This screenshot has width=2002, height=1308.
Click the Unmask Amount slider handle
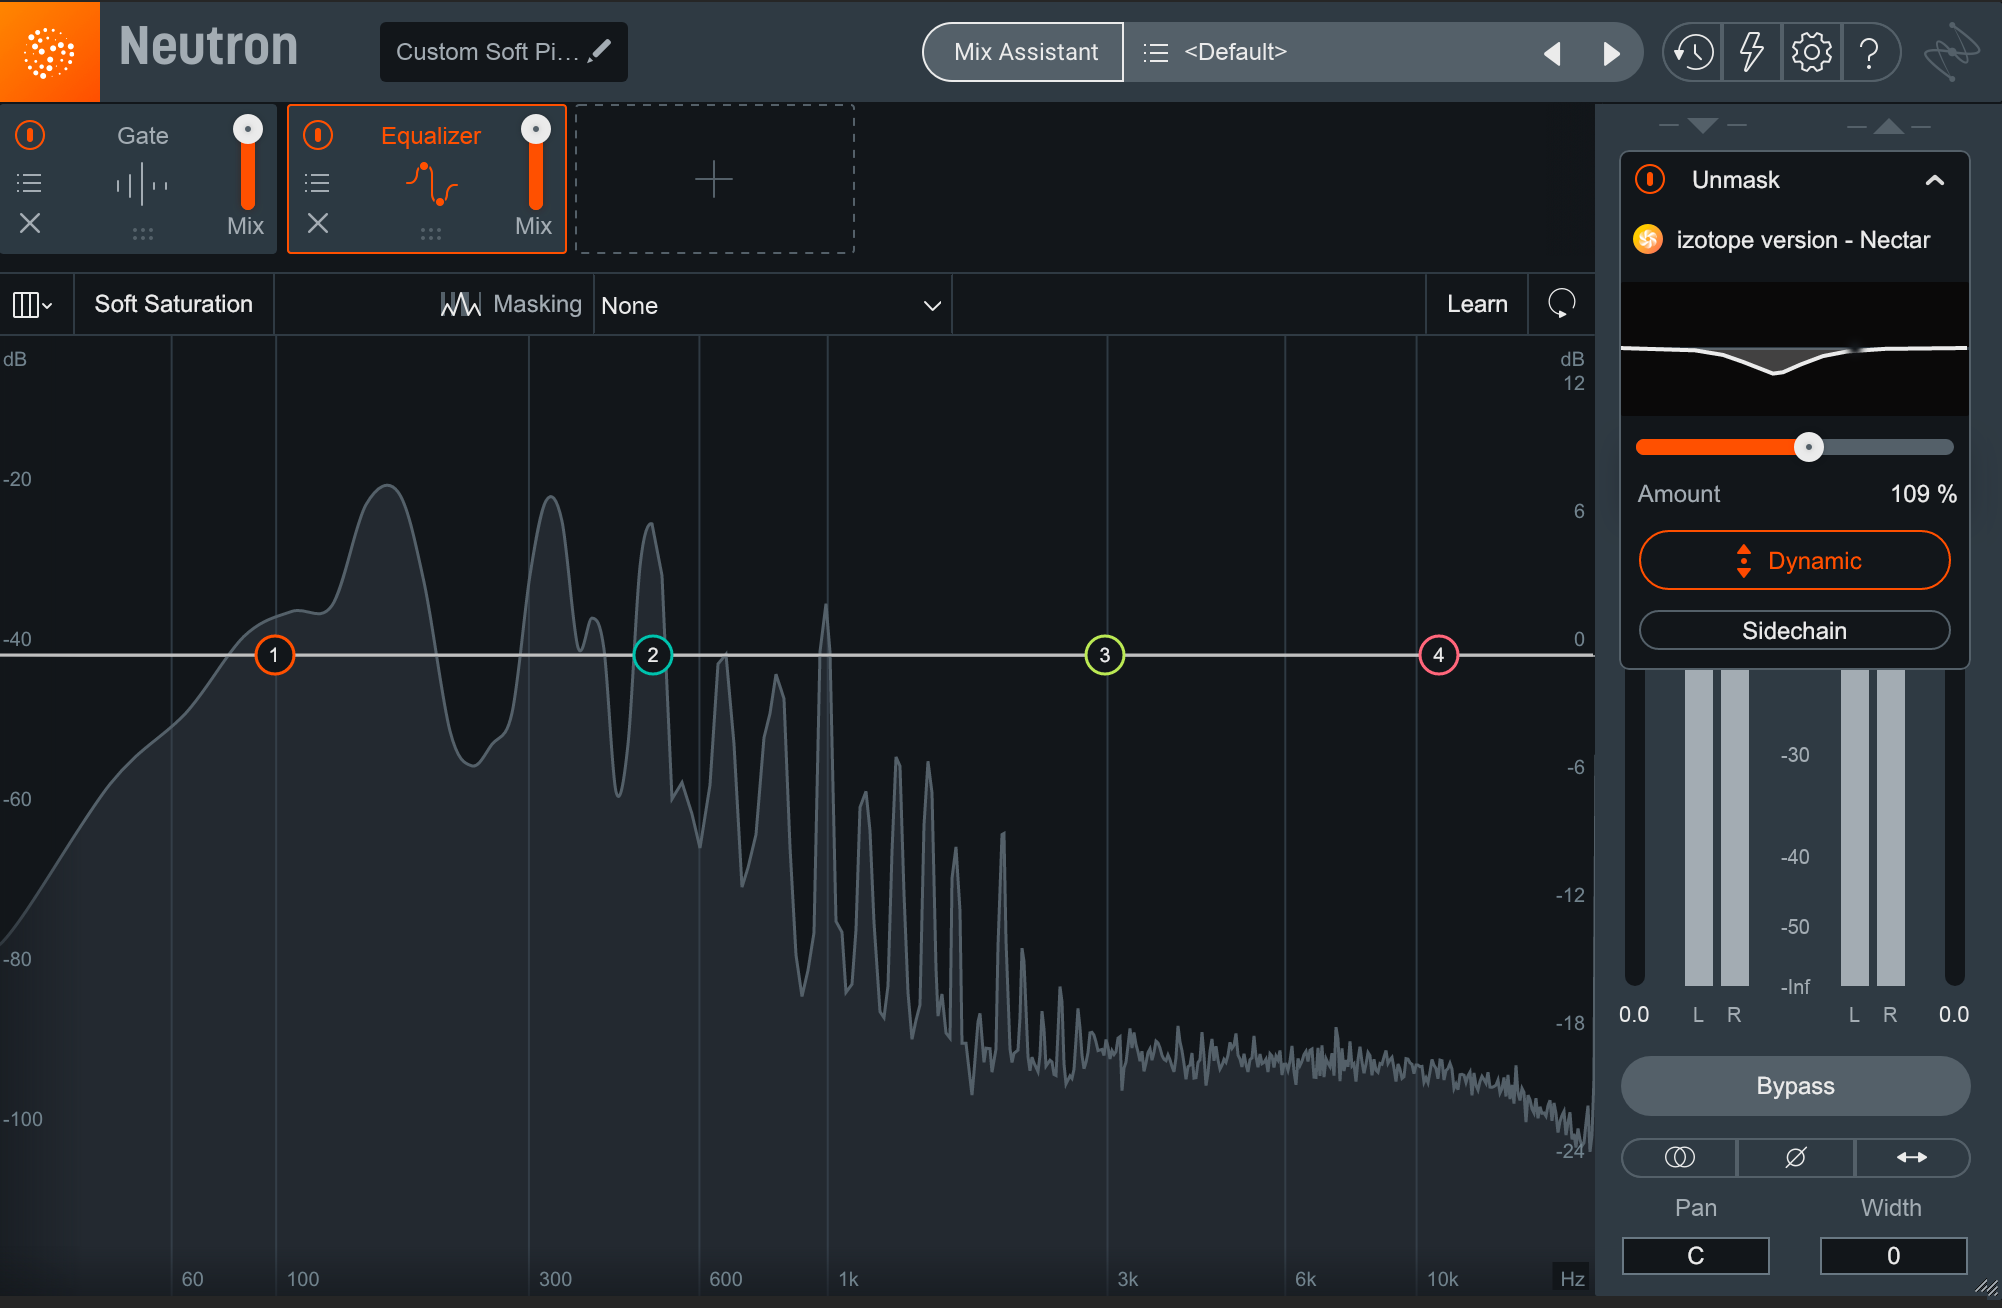pyautogui.click(x=1808, y=447)
